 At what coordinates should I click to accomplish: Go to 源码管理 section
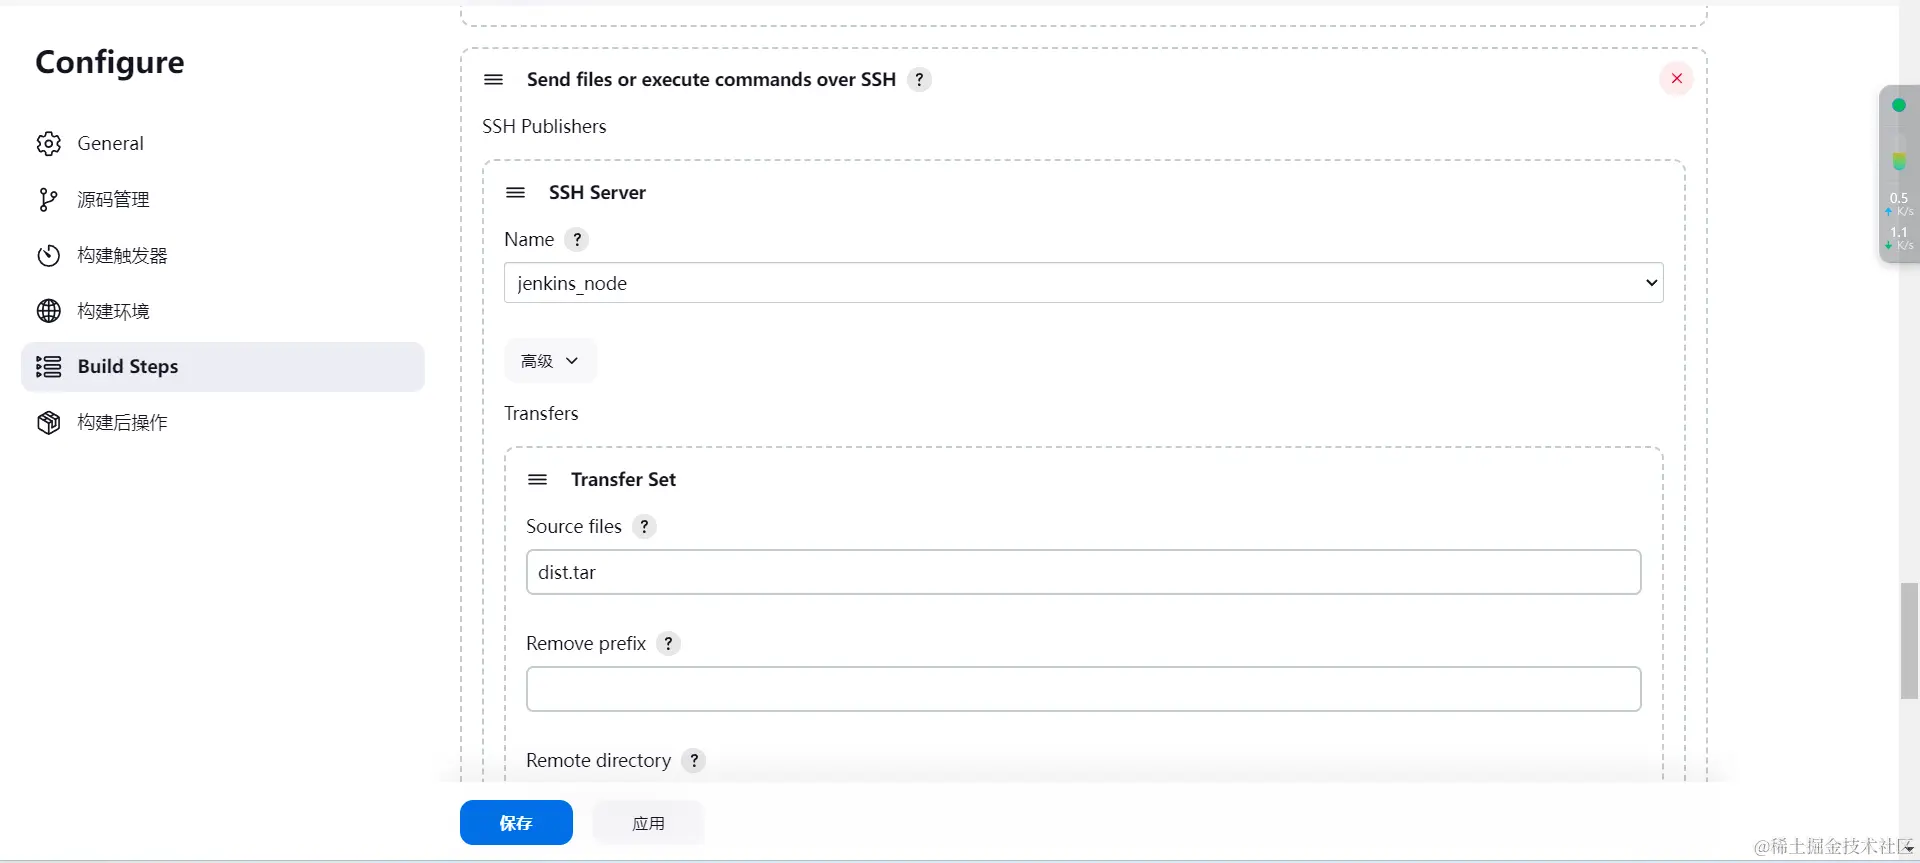point(222,200)
